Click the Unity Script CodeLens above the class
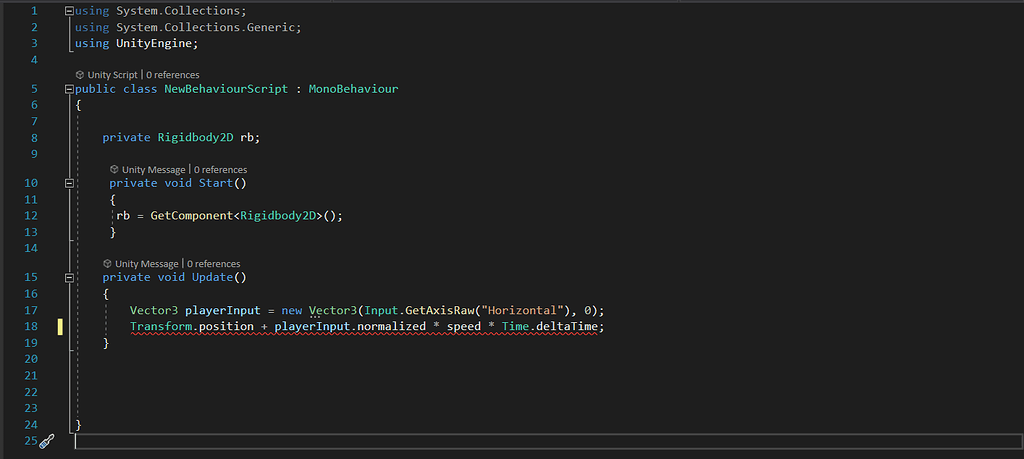The width and height of the screenshot is (1024, 459). pos(107,75)
